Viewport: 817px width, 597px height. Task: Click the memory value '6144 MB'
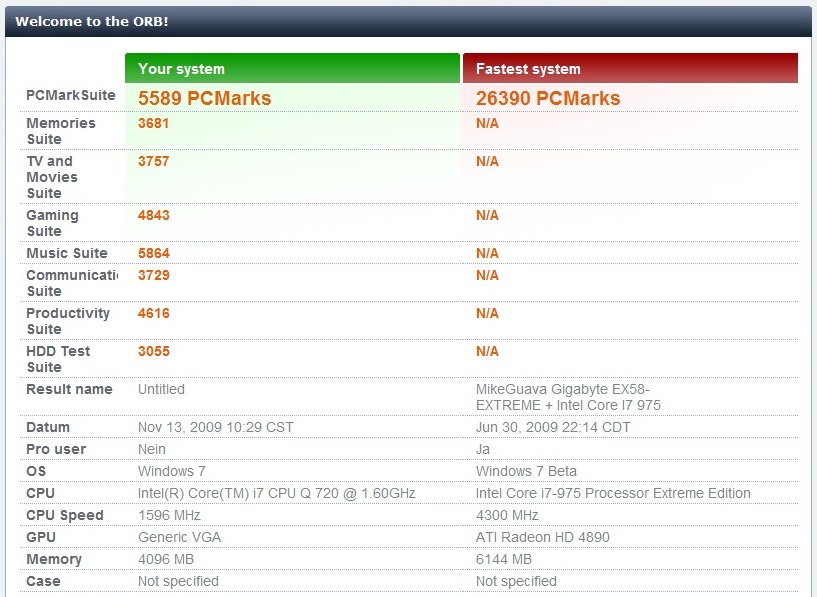pyautogui.click(x=503, y=559)
